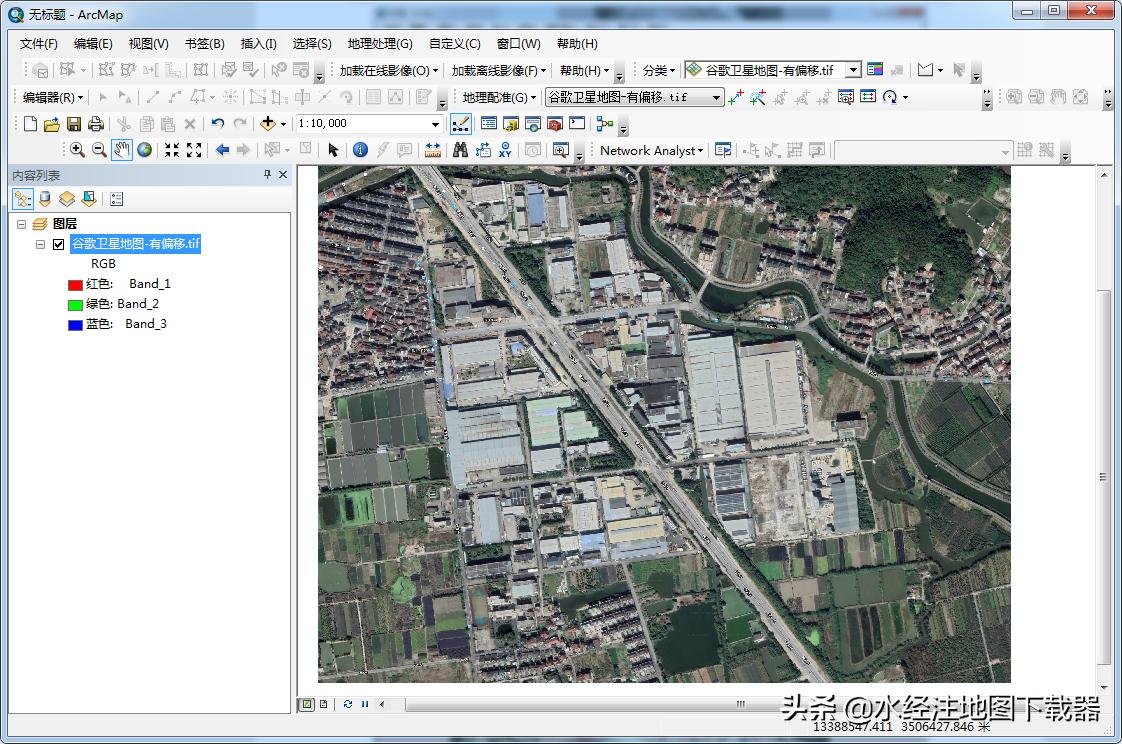Uncheck the 谷歌卫星地图-有偏移.tif layer
Image resolution: width=1122 pixels, height=744 pixels.
(58, 244)
